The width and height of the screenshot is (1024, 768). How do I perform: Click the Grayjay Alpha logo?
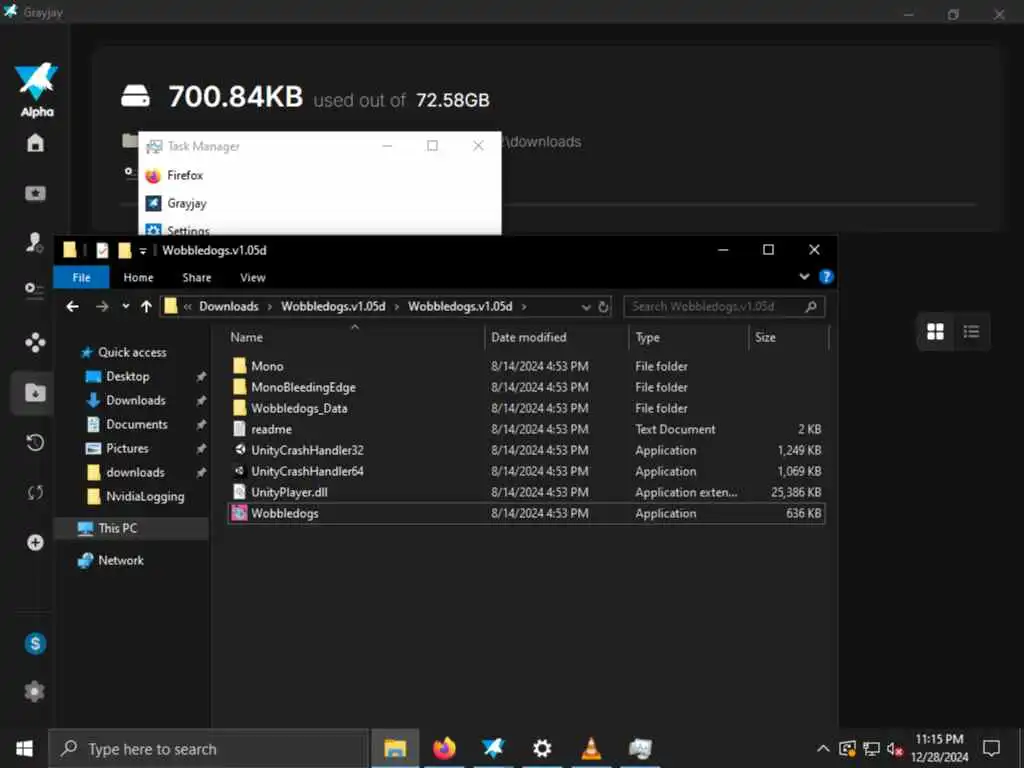[37, 89]
